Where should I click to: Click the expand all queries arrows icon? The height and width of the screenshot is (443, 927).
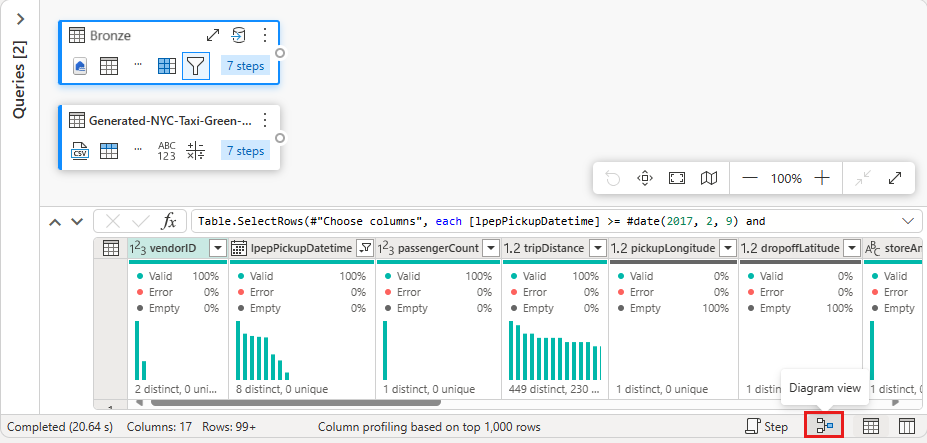tap(895, 178)
